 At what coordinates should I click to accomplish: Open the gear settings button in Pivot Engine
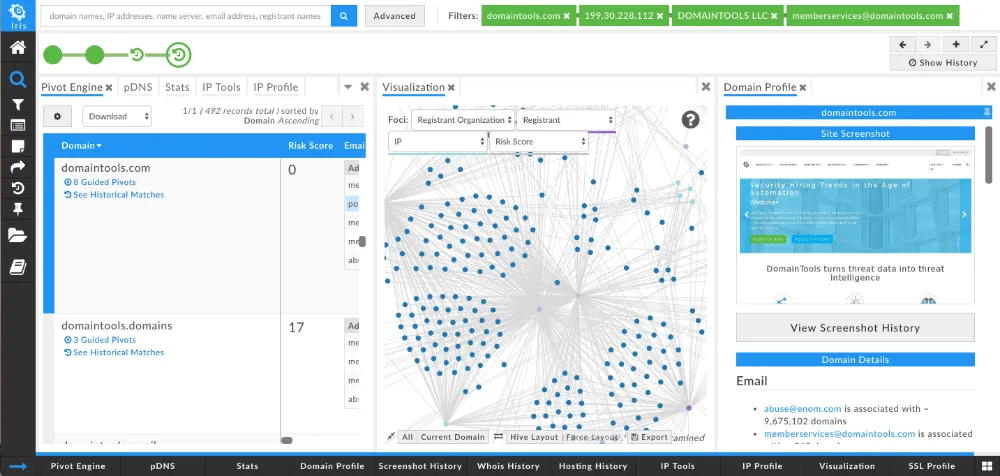[x=57, y=116]
